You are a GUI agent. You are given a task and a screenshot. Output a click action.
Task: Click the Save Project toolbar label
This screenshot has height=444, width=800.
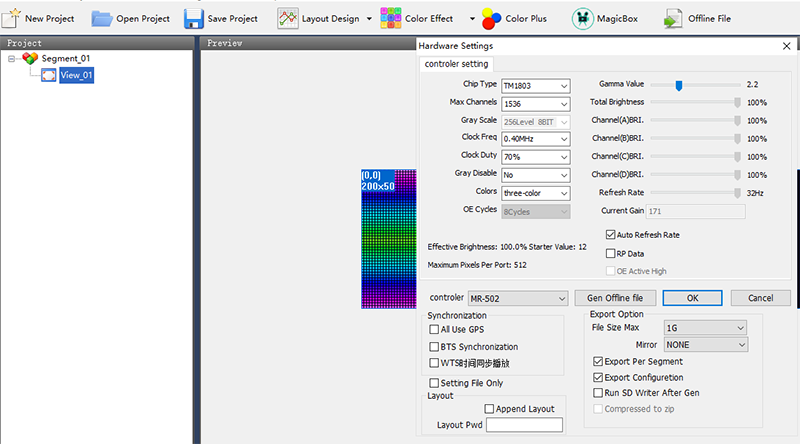click(233, 19)
